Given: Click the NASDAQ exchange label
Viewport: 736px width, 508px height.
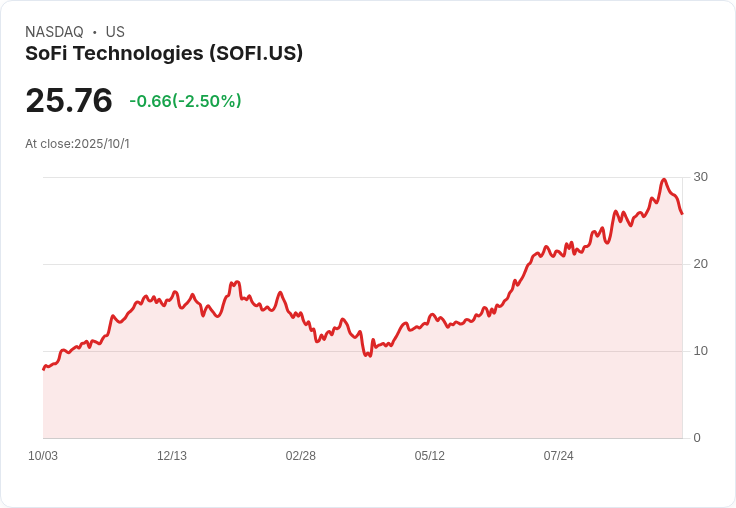Looking at the screenshot, I should click(54, 32).
